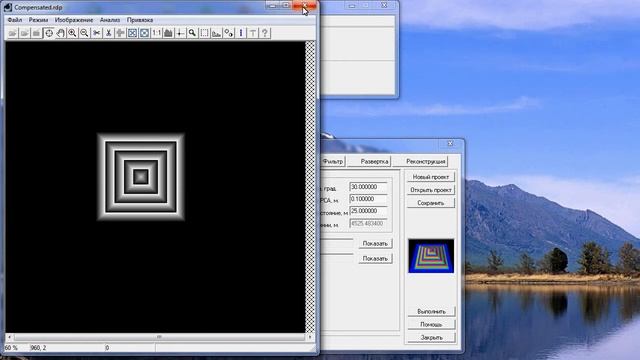
Task: Click the field containing 25.000000
Action: pyautogui.click(x=368, y=211)
